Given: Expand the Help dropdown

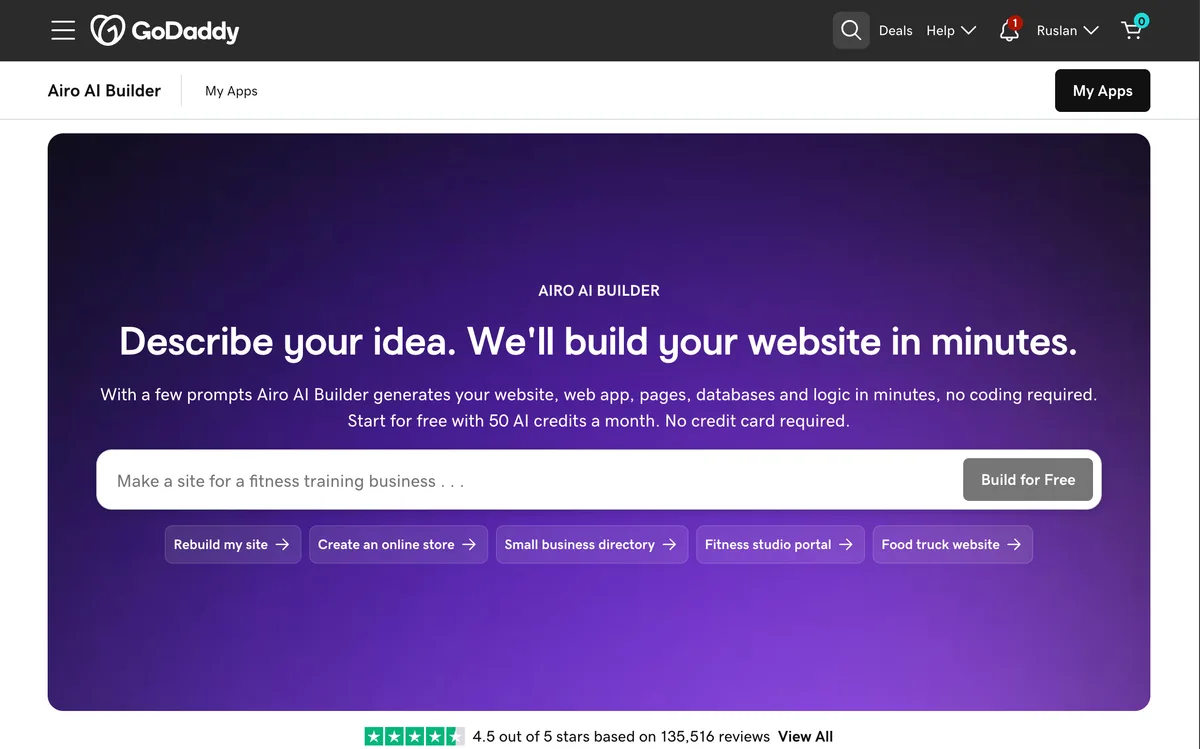Looking at the screenshot, I should [x=951, y=31].
